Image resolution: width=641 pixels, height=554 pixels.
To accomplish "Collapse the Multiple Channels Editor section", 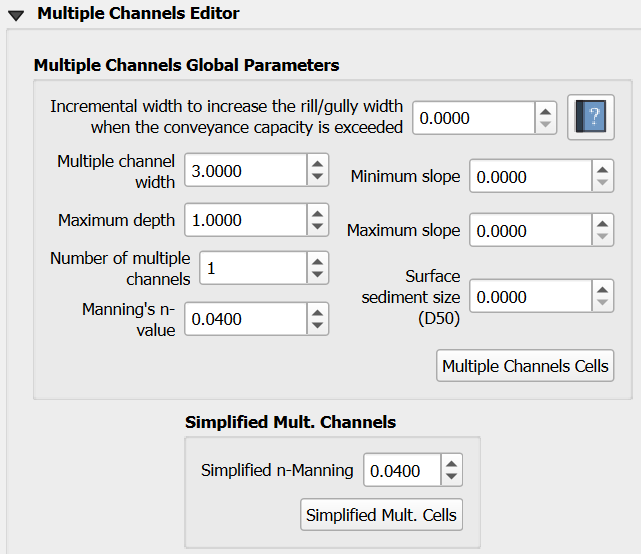I will tap(17, 14).
